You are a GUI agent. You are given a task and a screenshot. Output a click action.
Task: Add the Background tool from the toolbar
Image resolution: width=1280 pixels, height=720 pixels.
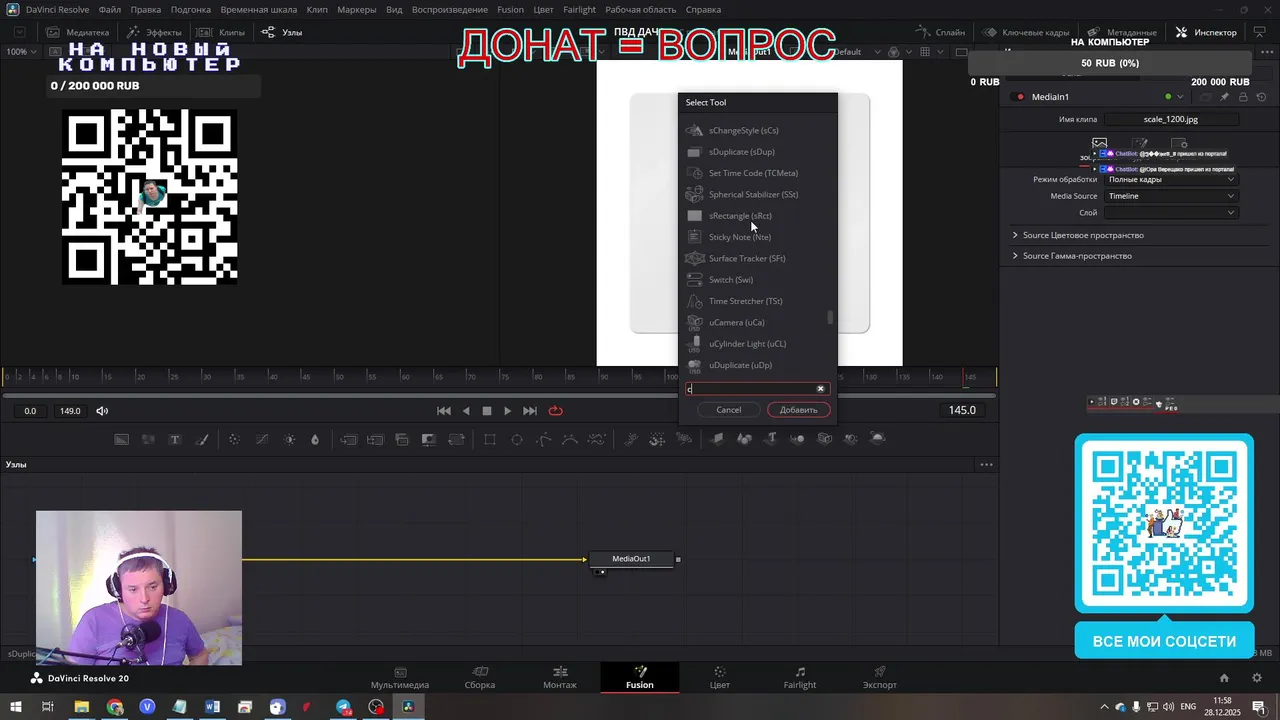[121, 439]
